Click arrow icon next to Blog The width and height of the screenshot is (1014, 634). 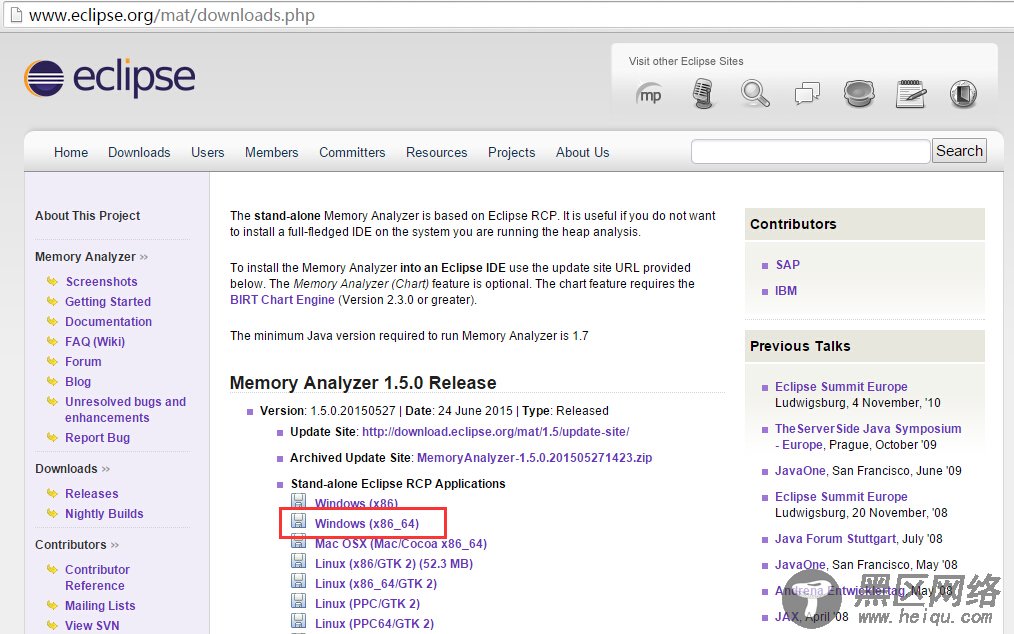(52, 381)
